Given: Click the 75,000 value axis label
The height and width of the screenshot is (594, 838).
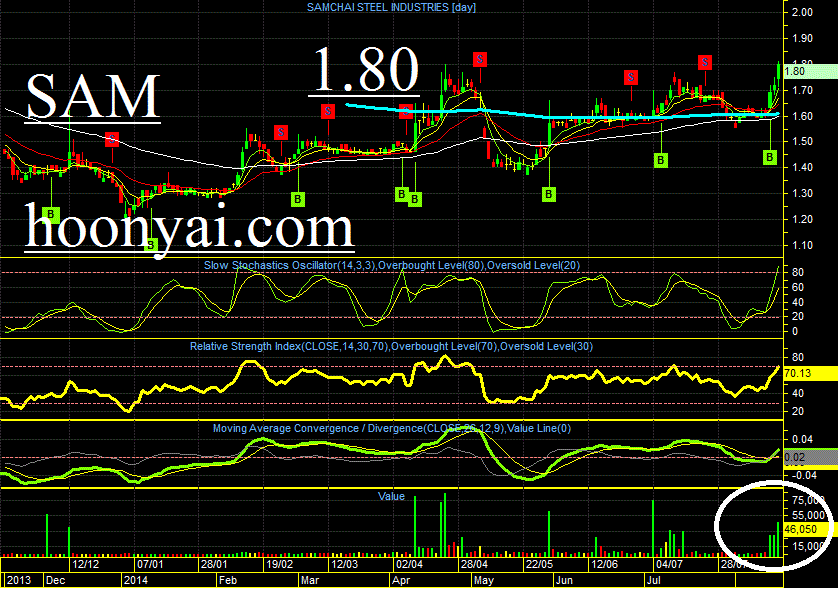Looking at the screenshot, I should pyautogui.click(x=808, y=500).
